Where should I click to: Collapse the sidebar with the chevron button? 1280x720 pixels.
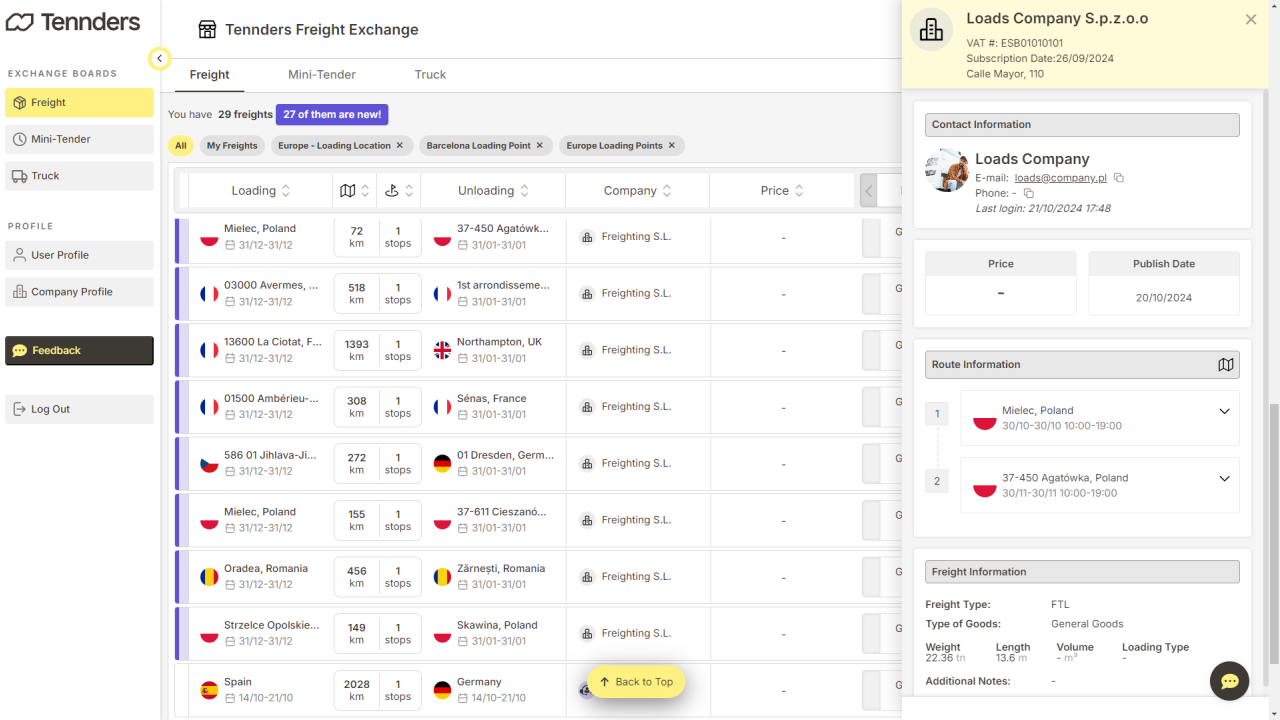point(160,59)
